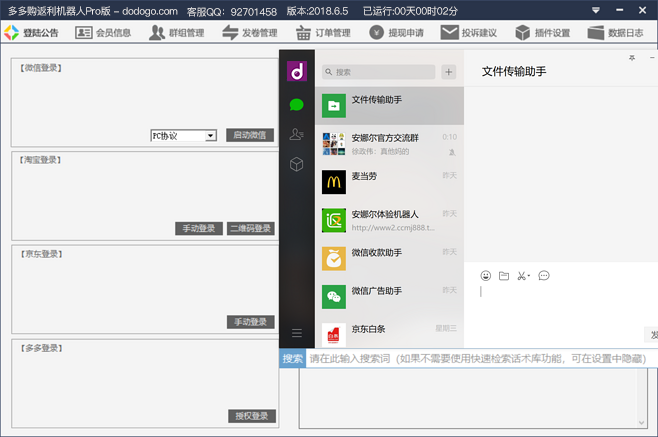Image resolution: width=658 pixels, height=437 pixels.
Task: Open the emoji picker in chat toolbar
Action: pos(486,276)
